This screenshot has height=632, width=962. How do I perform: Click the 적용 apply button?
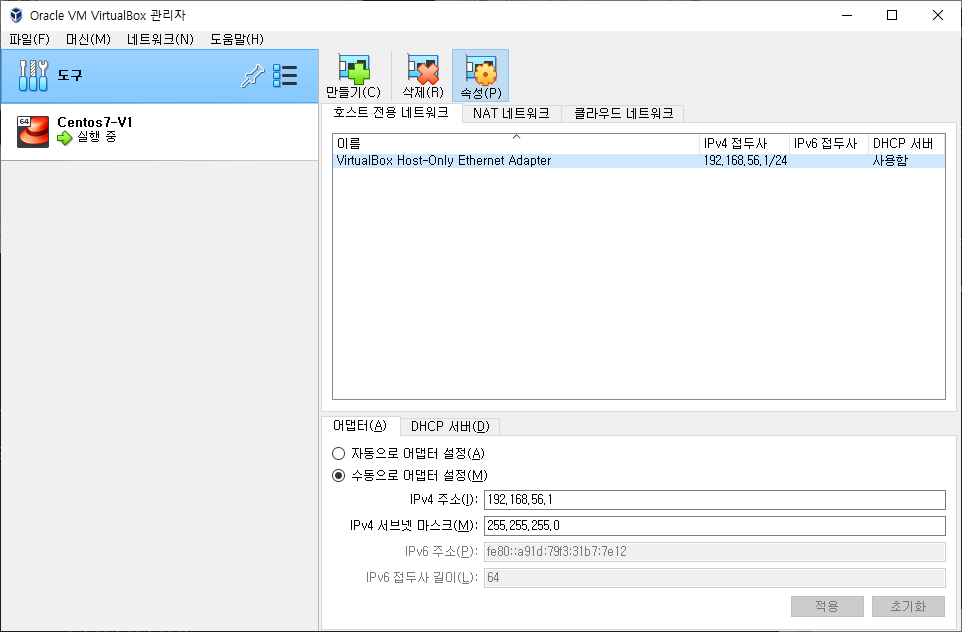click(827, 606)
